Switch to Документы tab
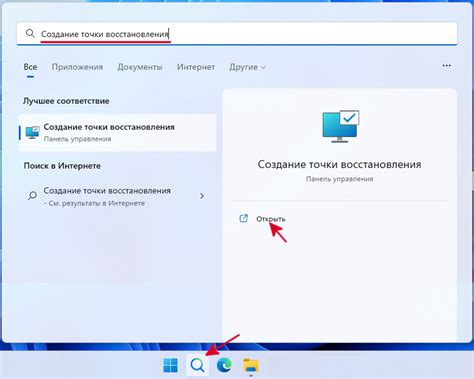 (x=140, y=67)
